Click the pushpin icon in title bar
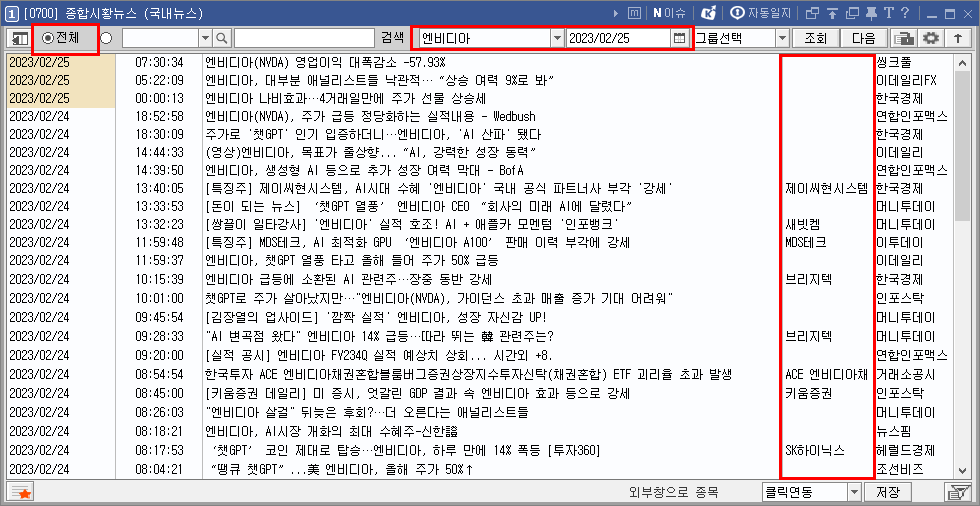980x506 pixels. [x=871, y=12]
